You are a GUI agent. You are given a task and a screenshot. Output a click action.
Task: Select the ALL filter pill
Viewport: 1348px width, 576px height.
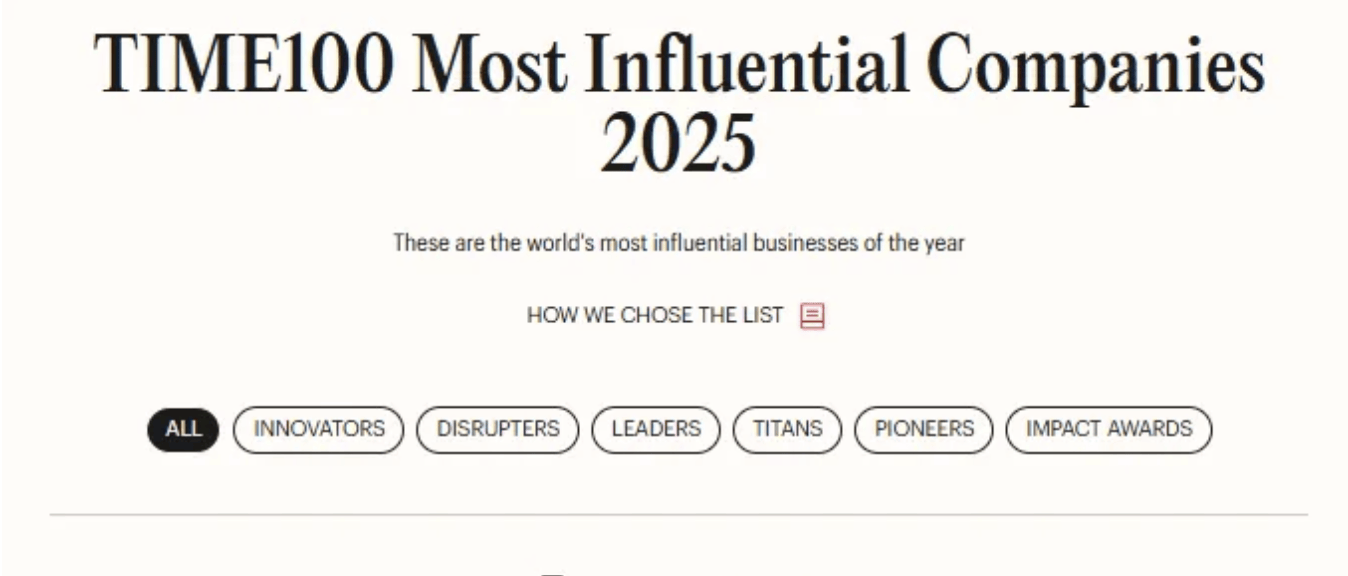pyautogui.click(x=183, y=430)
